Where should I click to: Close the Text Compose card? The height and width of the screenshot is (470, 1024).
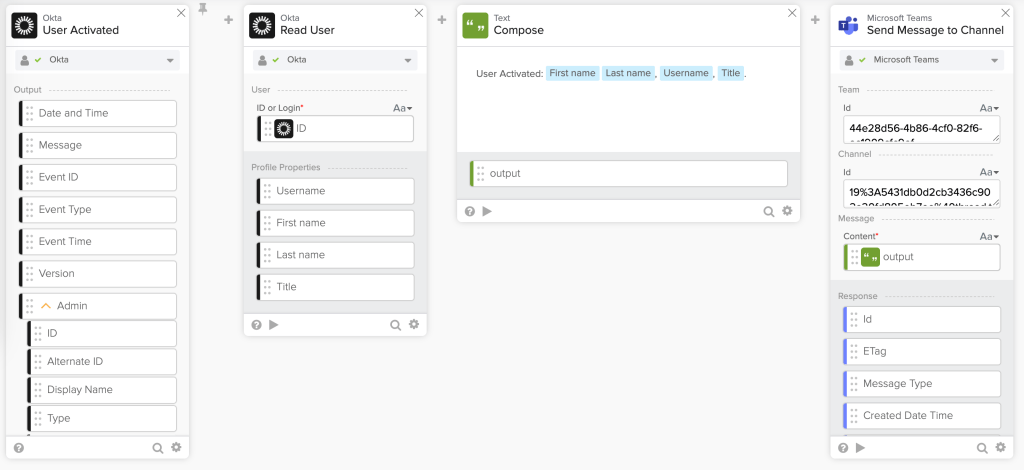pos(792,13)
